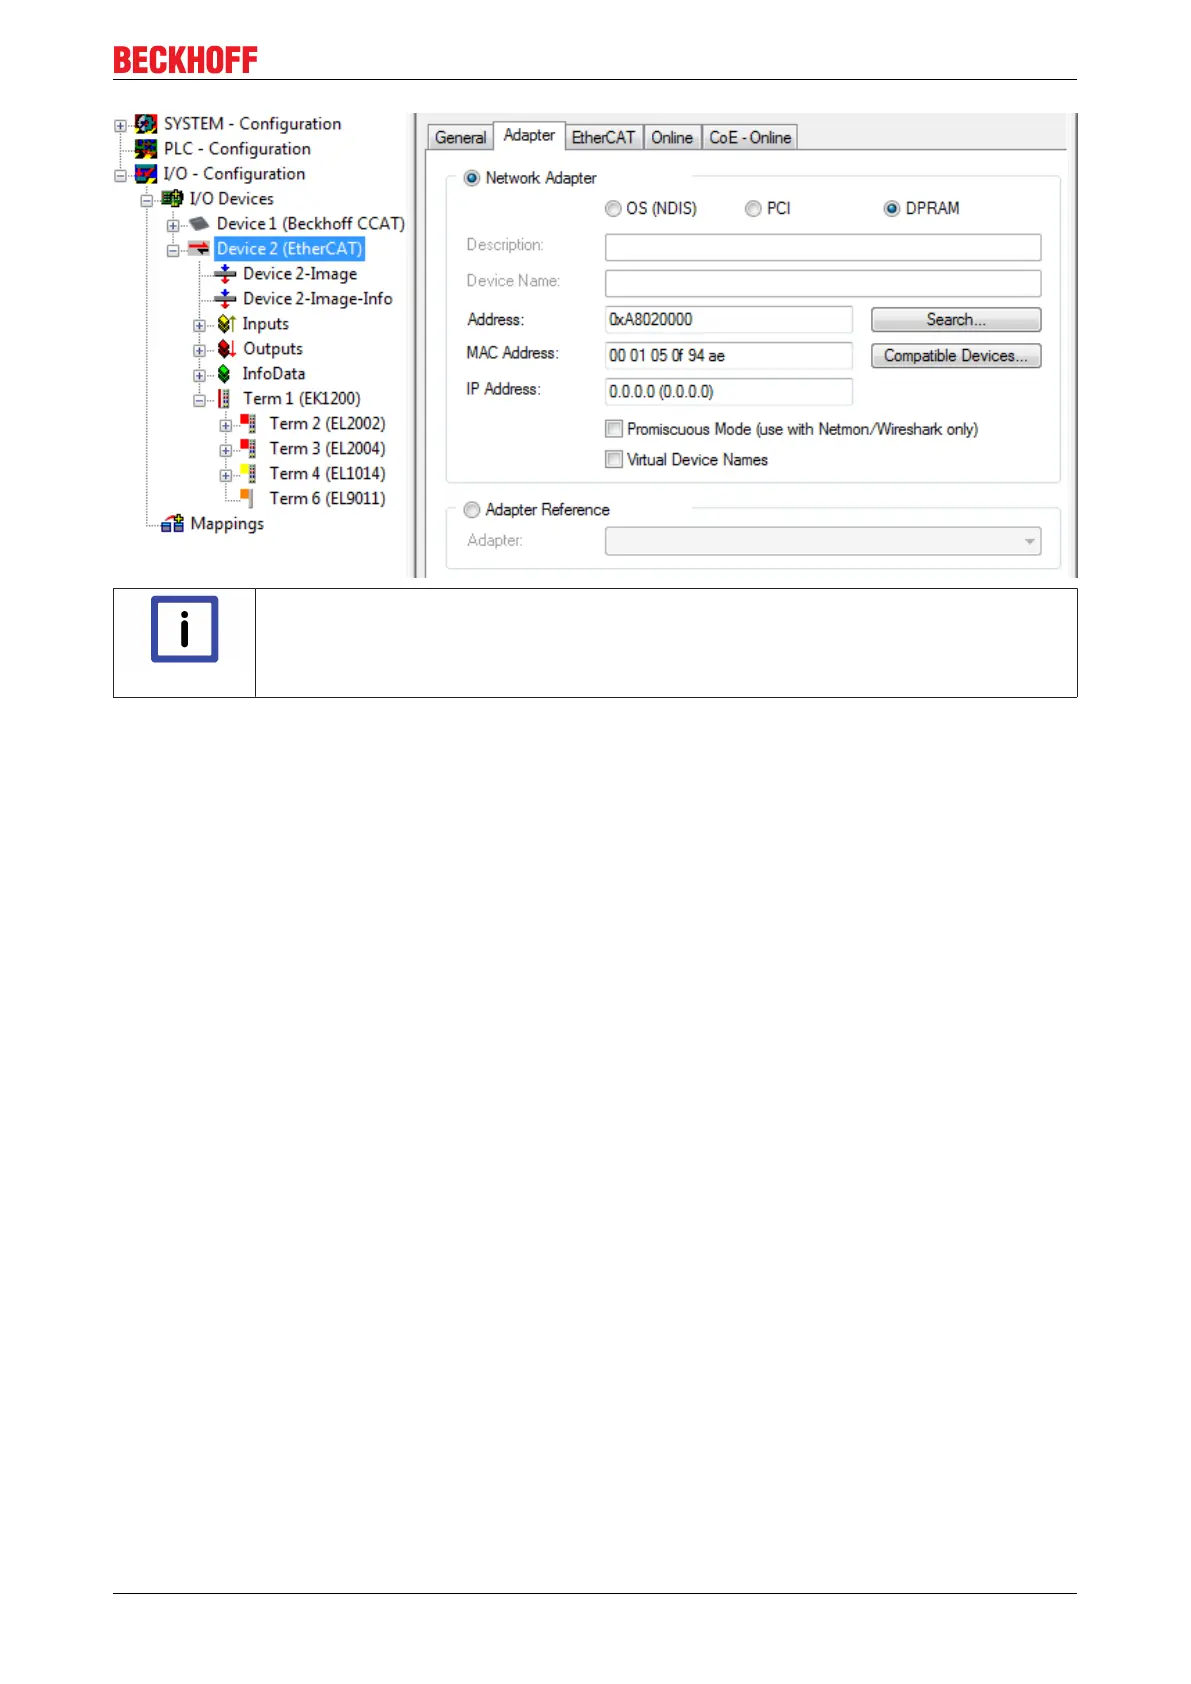Click the blue info icon

coord(185,630)
